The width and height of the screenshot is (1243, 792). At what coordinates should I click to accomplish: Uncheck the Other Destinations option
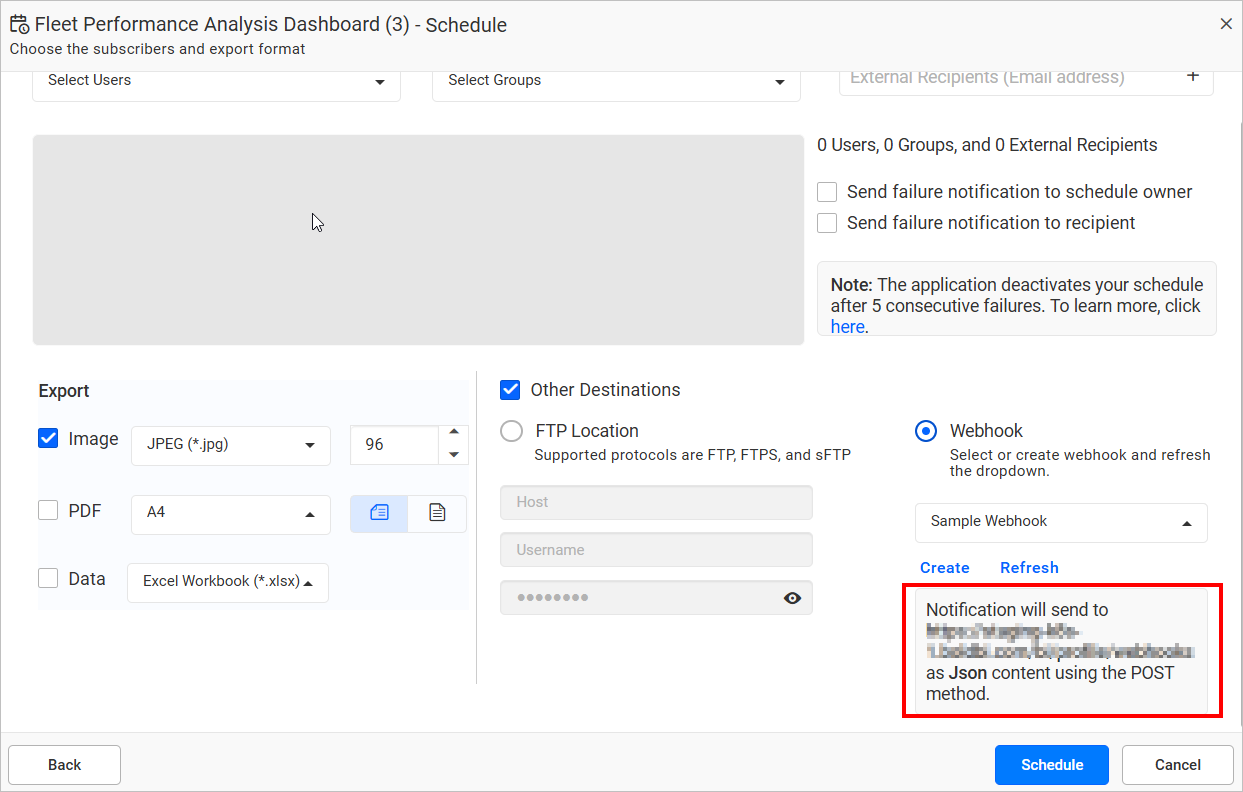510,390
